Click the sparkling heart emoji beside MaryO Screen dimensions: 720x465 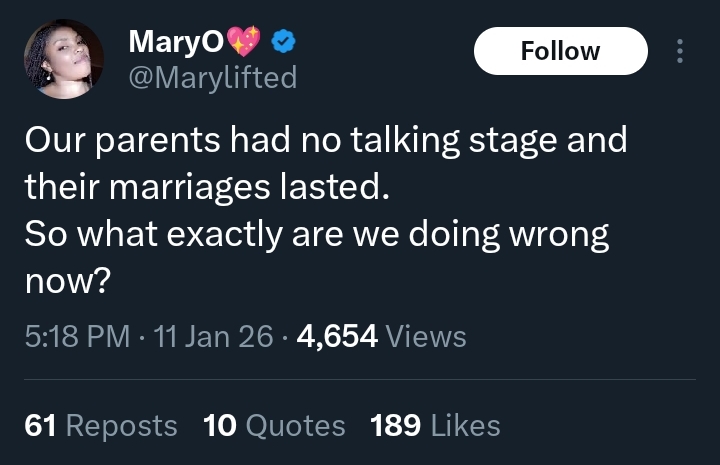click(x=244, y=41)
